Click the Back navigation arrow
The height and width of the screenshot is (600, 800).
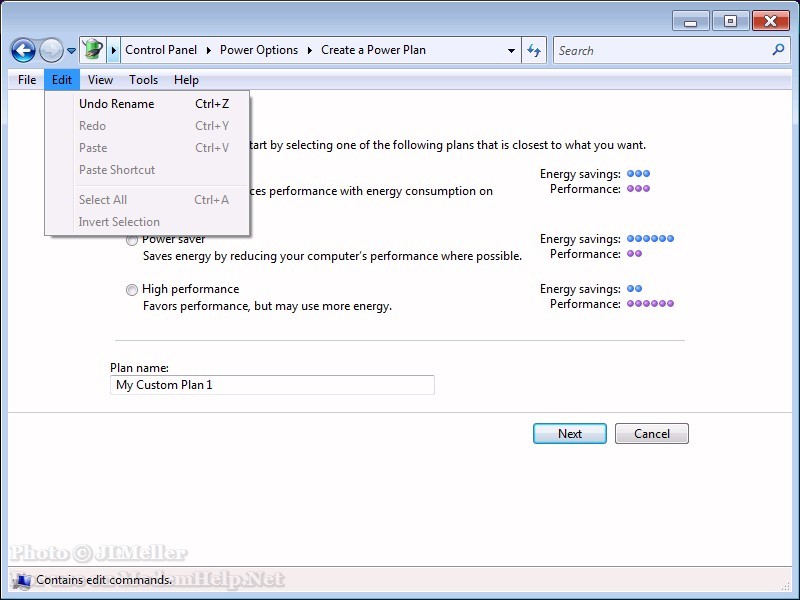click(x=23, y=51)
